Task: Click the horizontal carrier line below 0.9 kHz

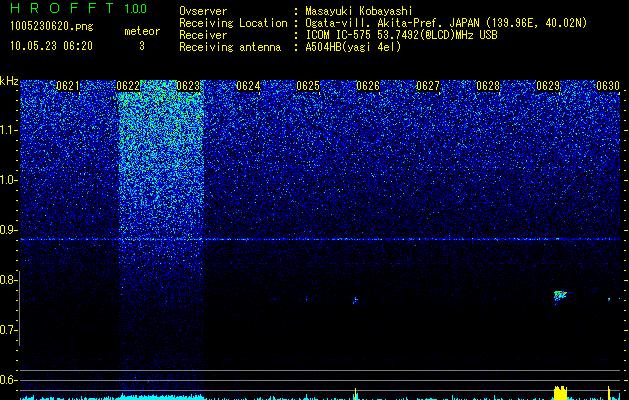Action: [x=320, y=240]
